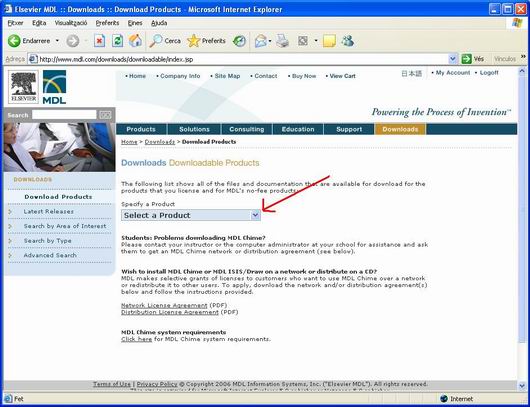Click the "Click here" system requirements link
This screenshot has height=407, width=530.
tap(137, 339)
